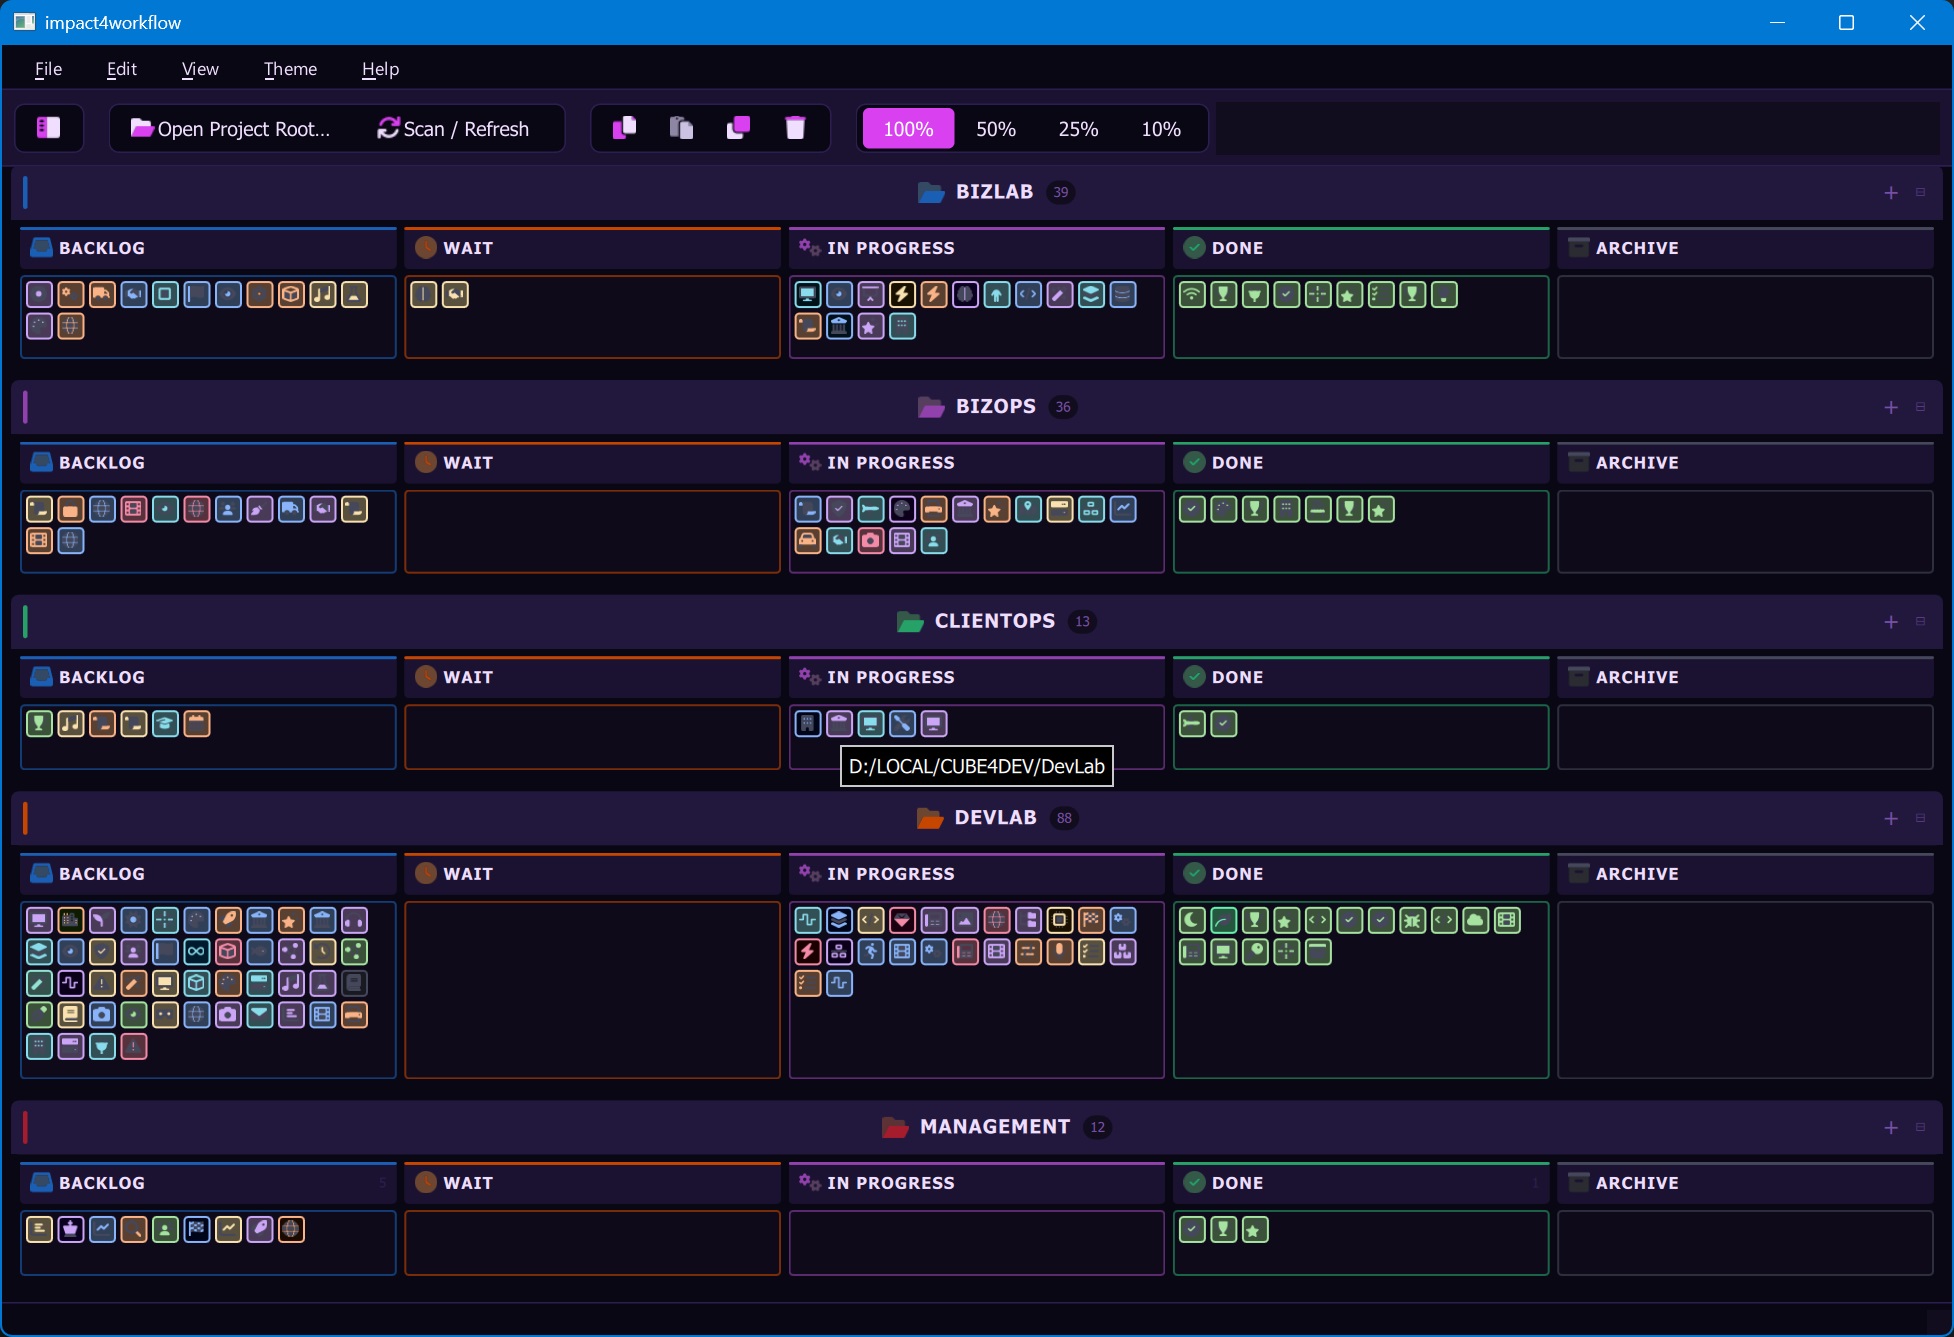Click the copy icon in the toolbar

coord(624,128)
